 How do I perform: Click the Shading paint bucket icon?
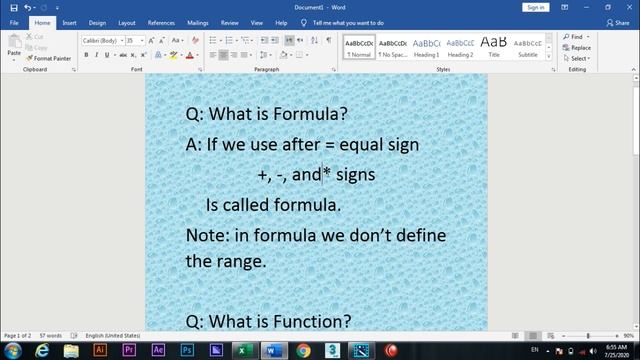coord(284,55)
